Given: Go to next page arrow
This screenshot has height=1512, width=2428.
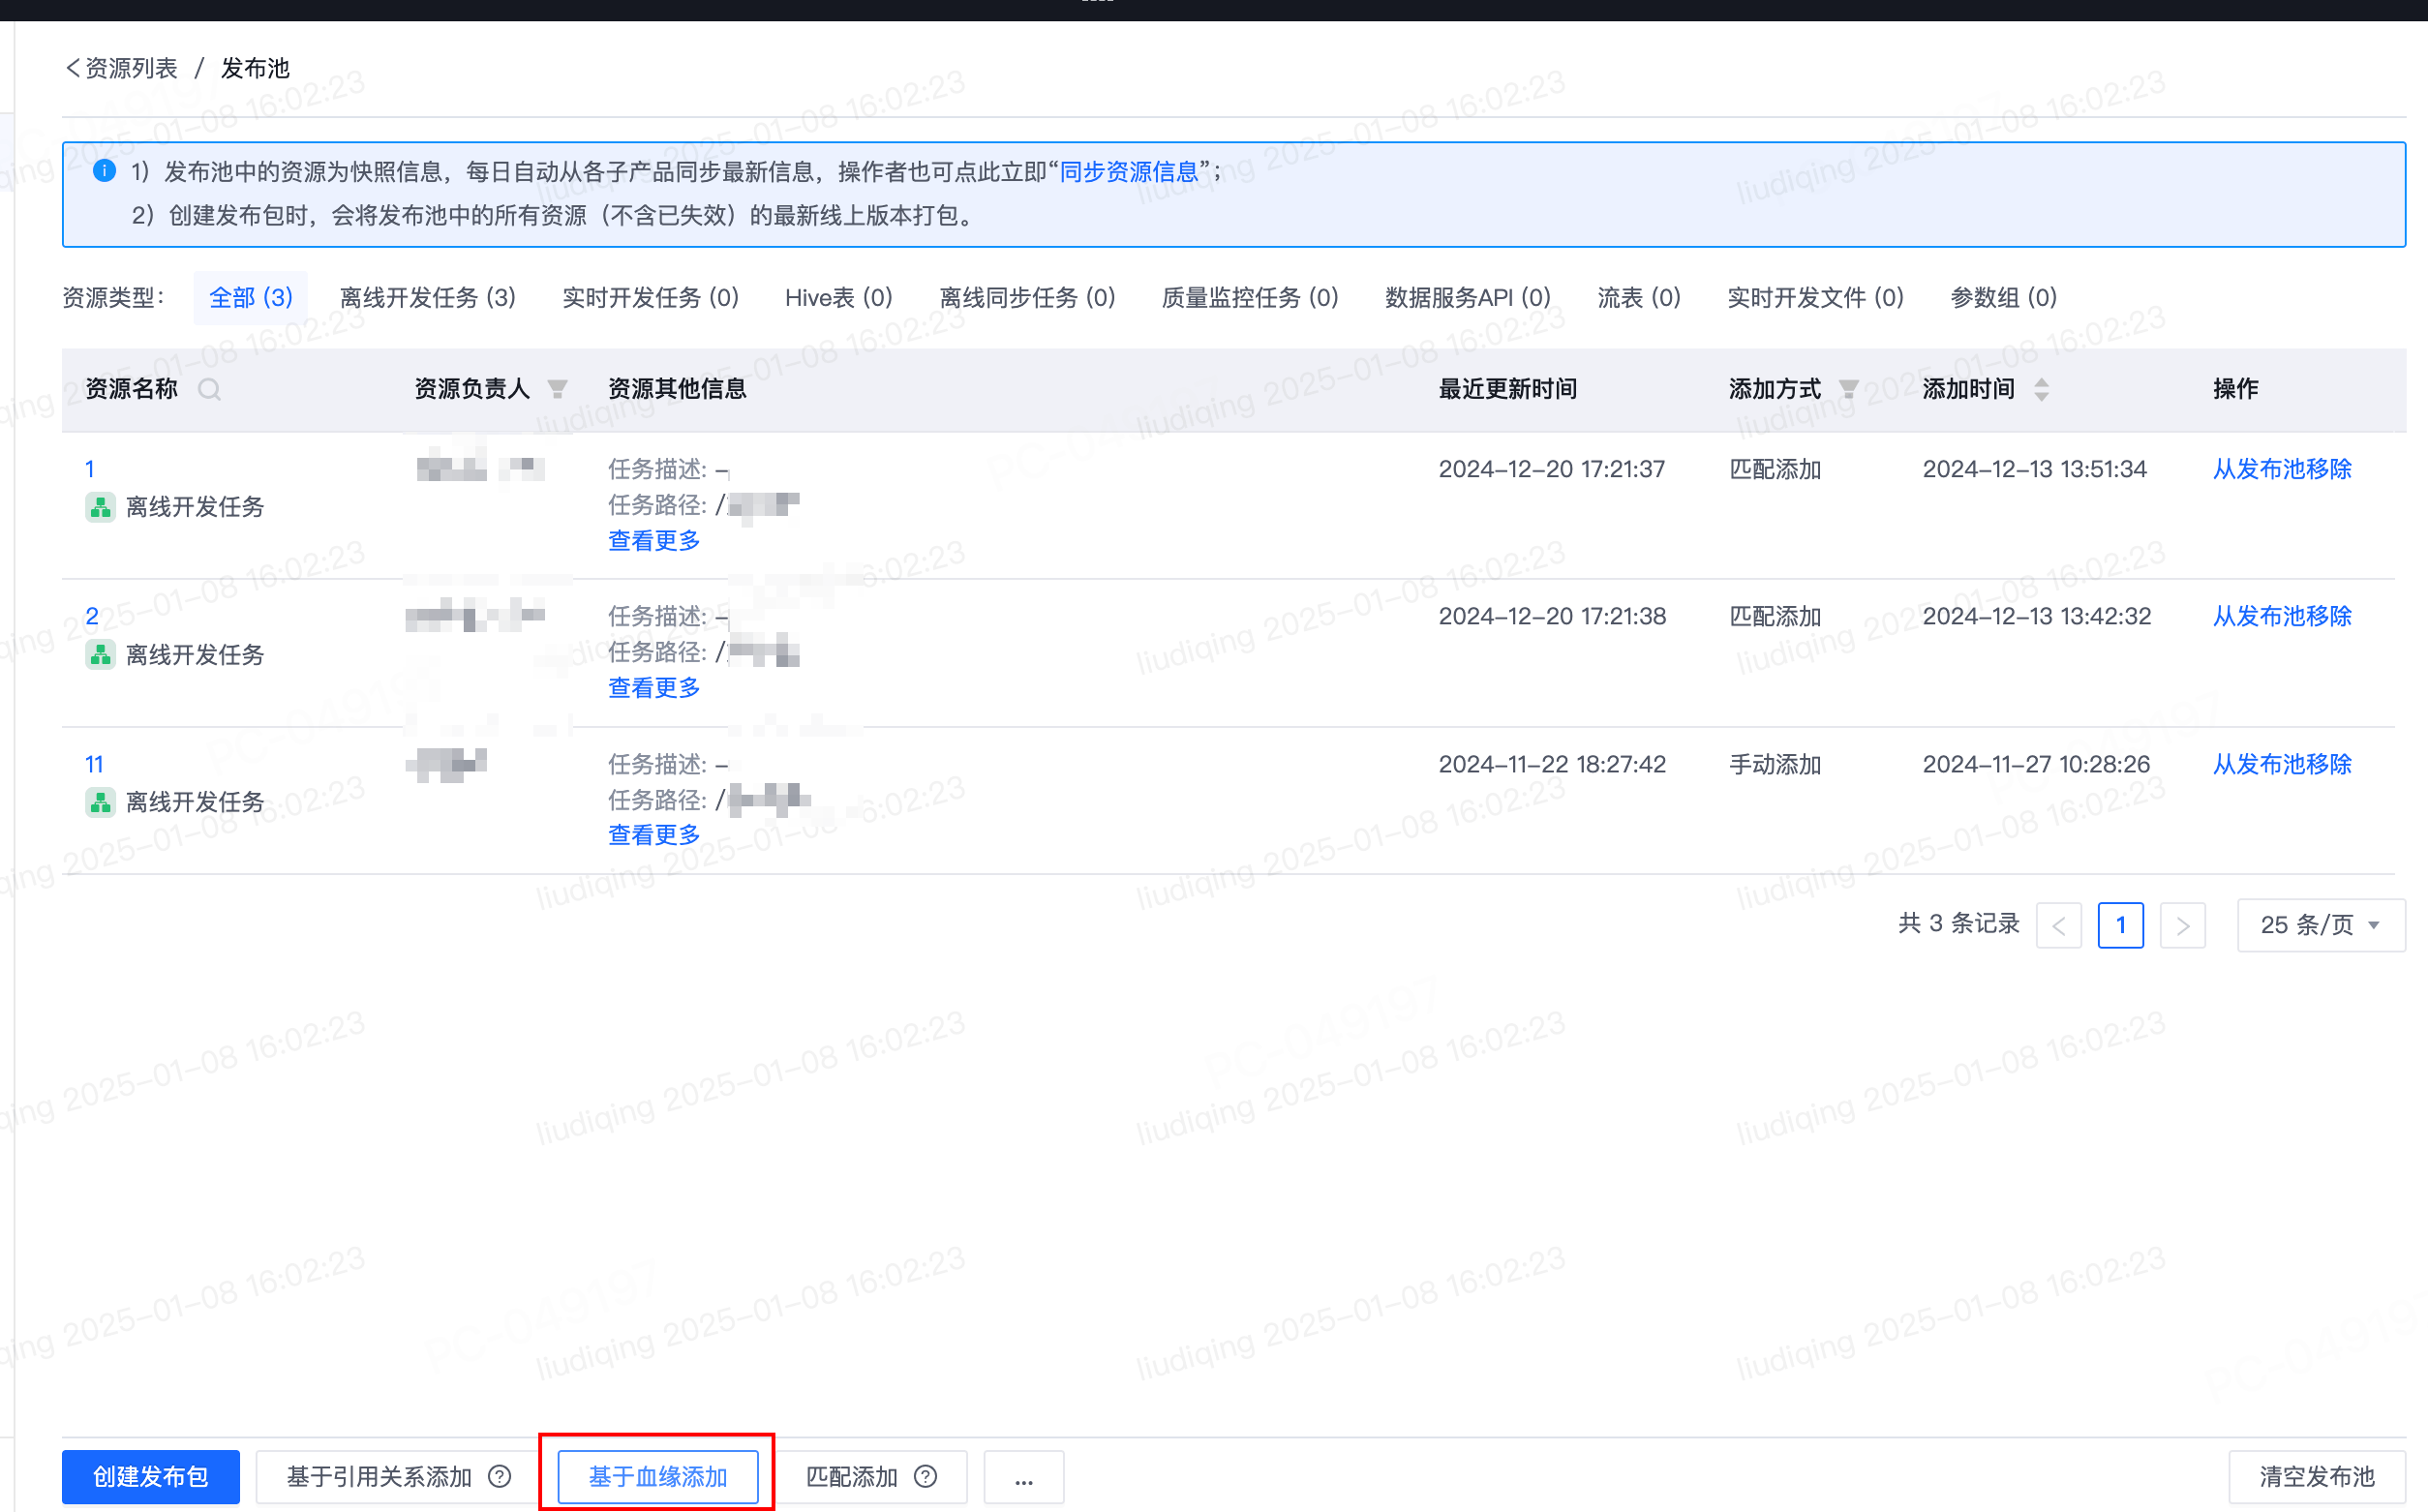Looking at the screenshot, I should click(x=2182, y=925).
